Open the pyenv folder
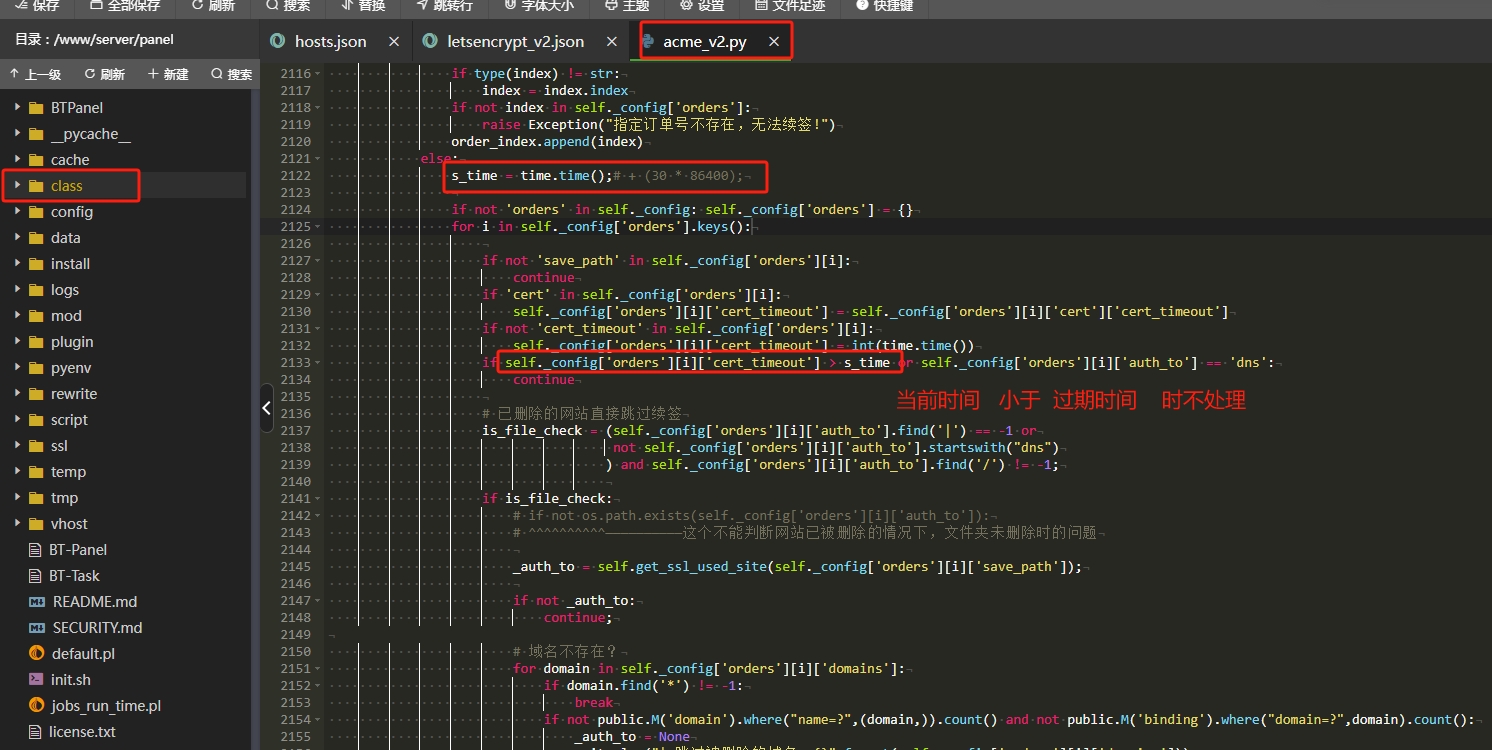This screenshot has height=750, width=1492. pyautogui.click(x=71, y=367)
